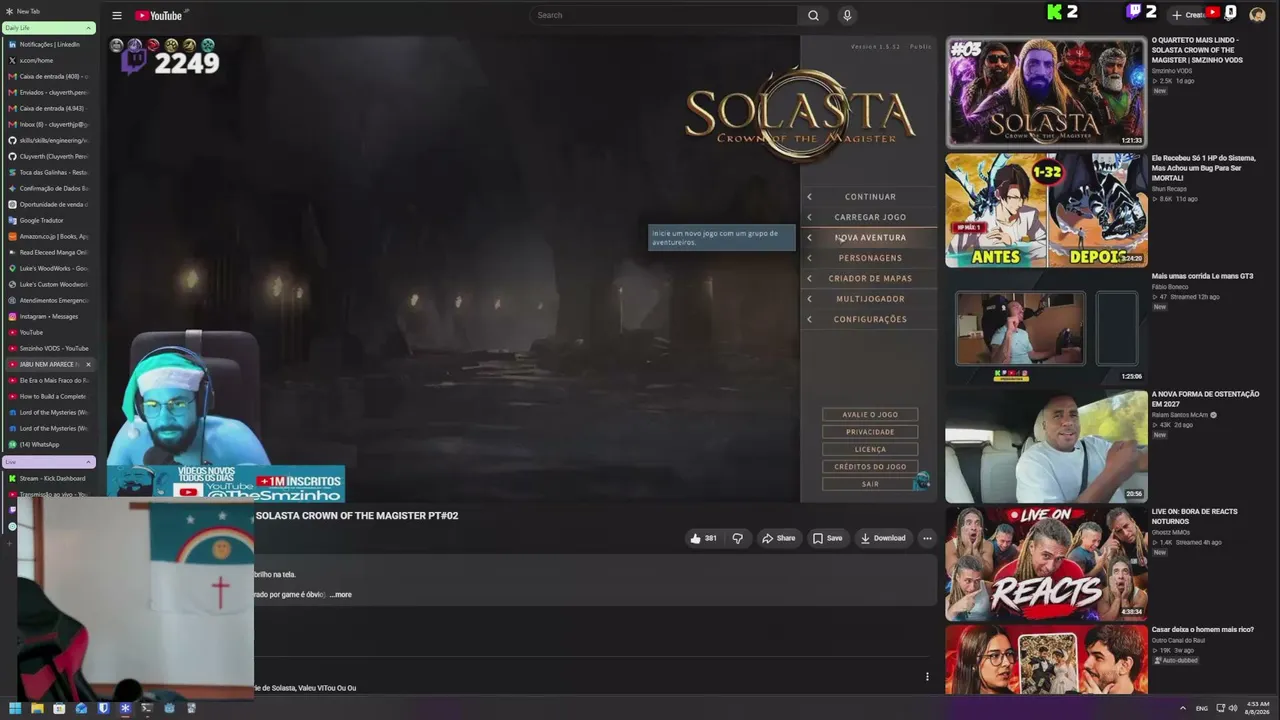Screen dimensions: 1280x720
Task: Expand the description with ...more
Action: click(340, 595)
